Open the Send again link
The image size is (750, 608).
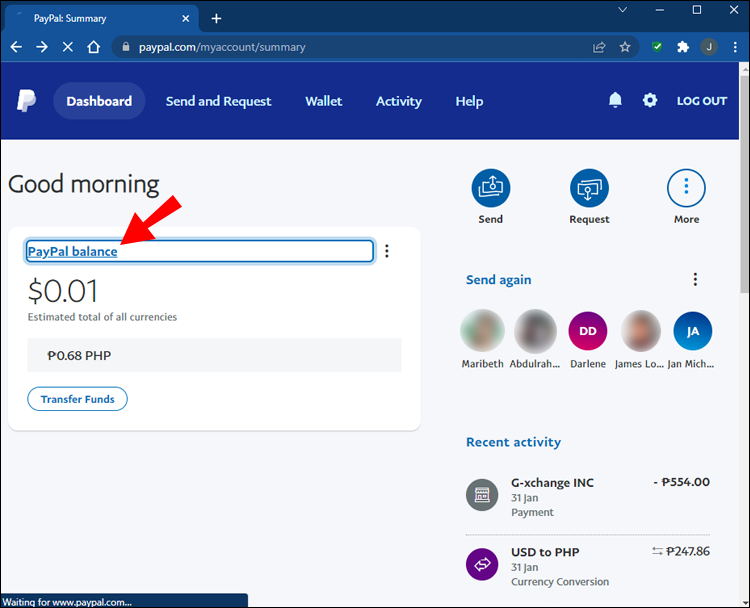pos(498,279)
